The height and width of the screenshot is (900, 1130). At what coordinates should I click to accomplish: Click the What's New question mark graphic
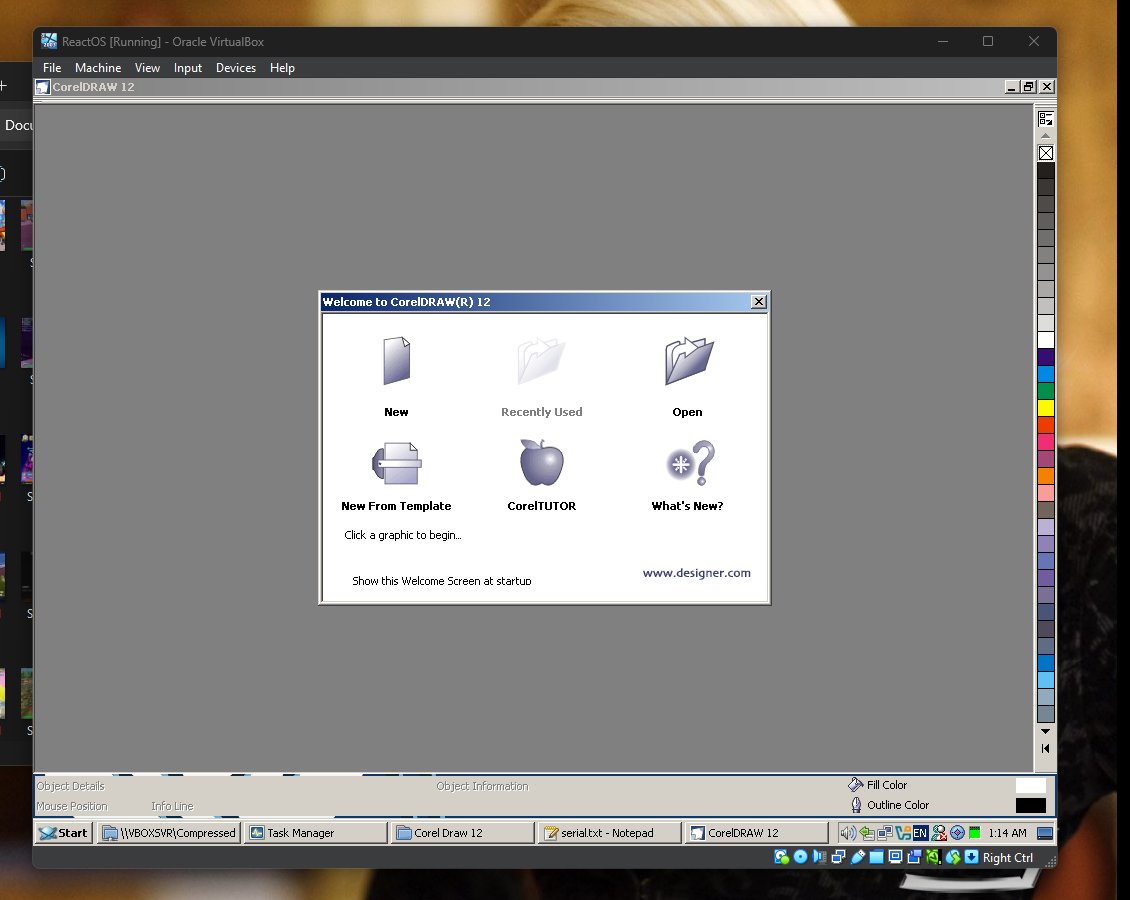click(x=690, y=463)
